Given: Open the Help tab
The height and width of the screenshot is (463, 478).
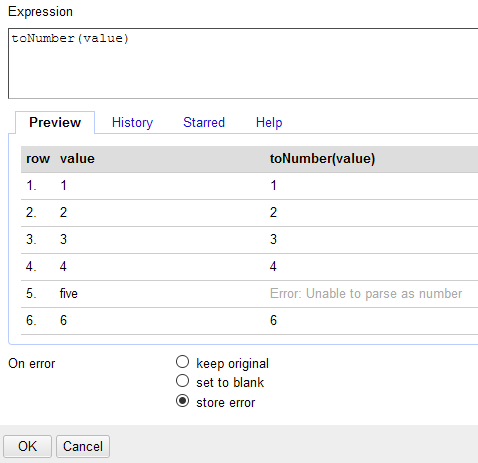Looking at the screenshot, I should (269, 122).
